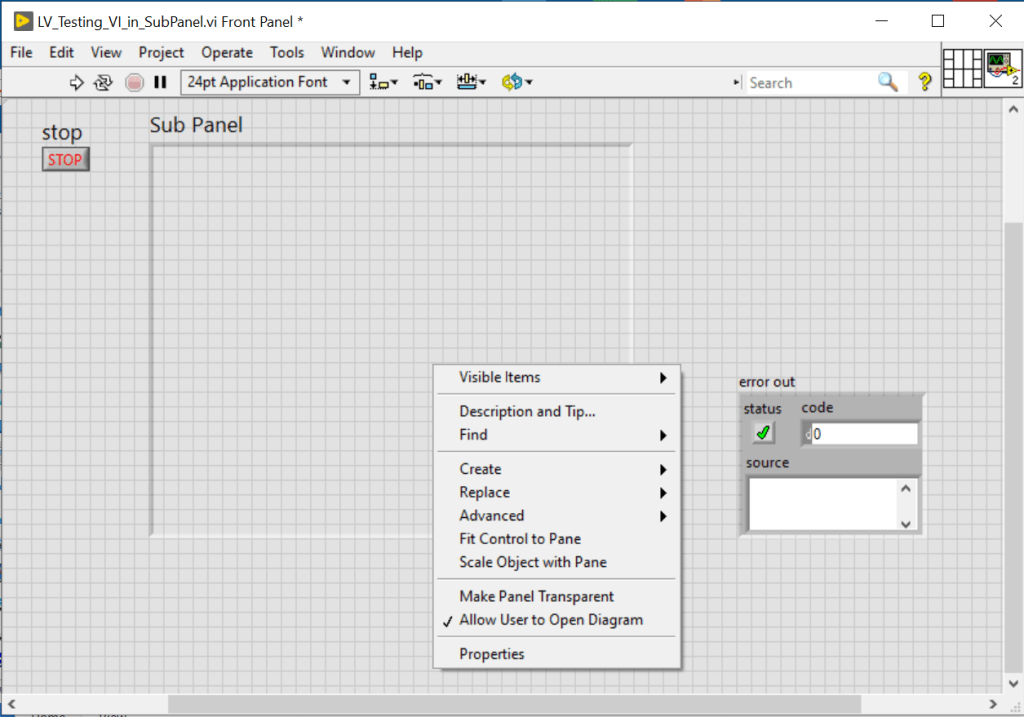Viewport: 1024px width, 717px height.
Task: Click the error code numeric field
Action: coord(864,434)
